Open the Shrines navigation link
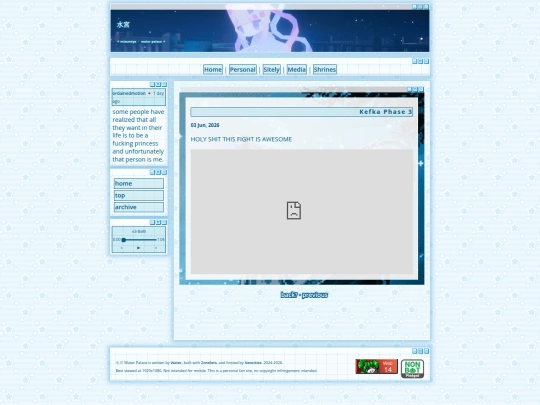The width and height of the screenshot is (540, 405). tap(324, 70)
